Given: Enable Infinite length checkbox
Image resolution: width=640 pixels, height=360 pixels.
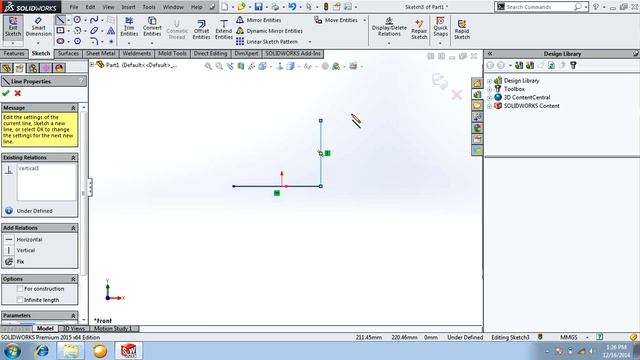Looking at the screenshot, I should (x=20, y=300).
